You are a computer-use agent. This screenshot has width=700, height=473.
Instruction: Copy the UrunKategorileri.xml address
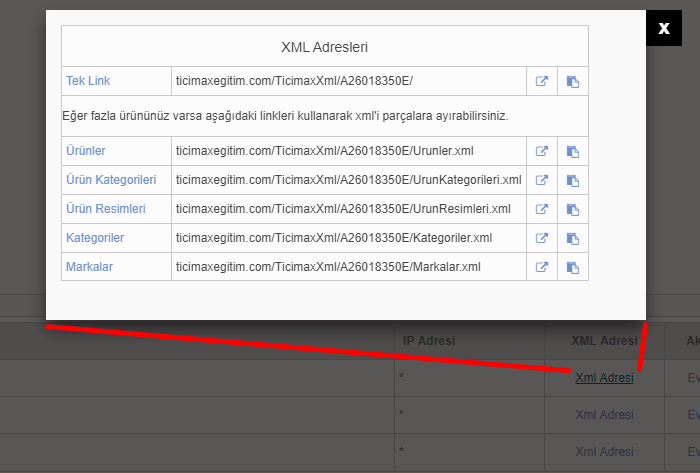573,181
